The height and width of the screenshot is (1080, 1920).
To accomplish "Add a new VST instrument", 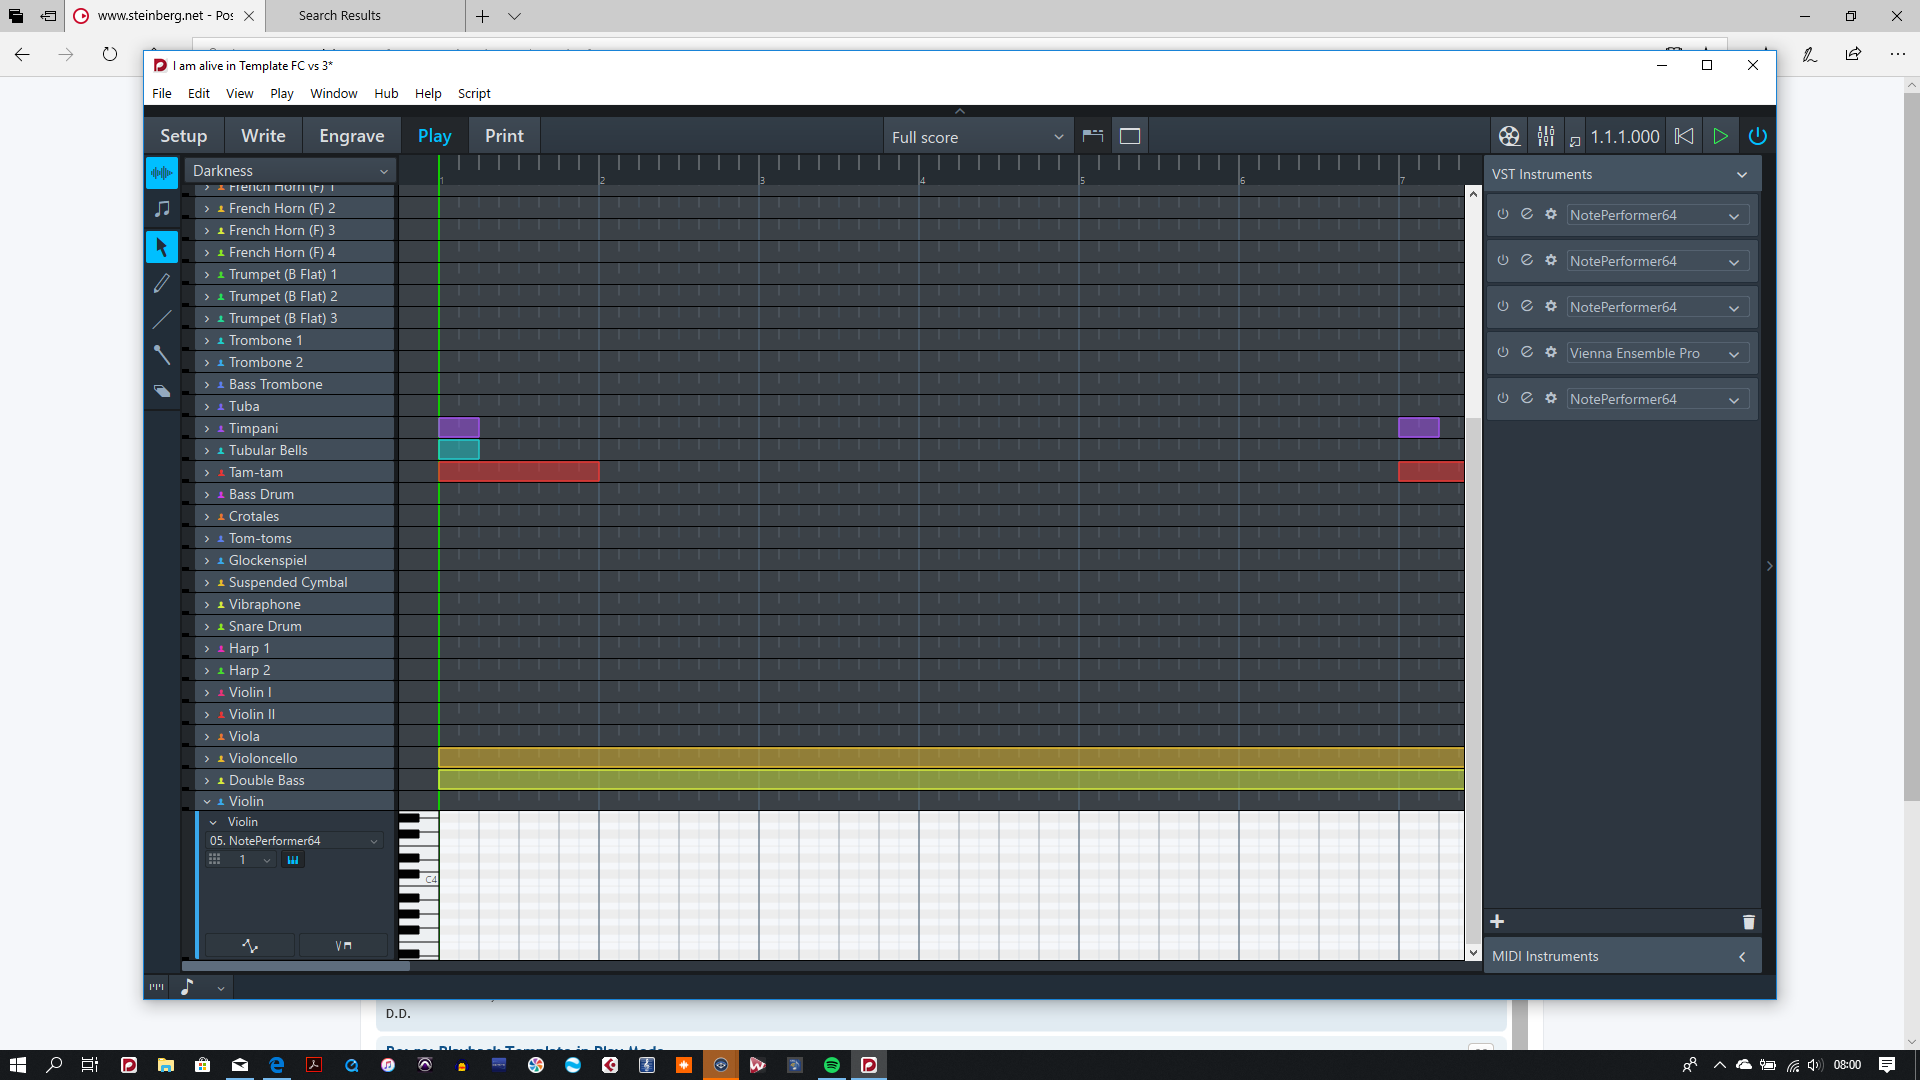I will pos(1497,921).
